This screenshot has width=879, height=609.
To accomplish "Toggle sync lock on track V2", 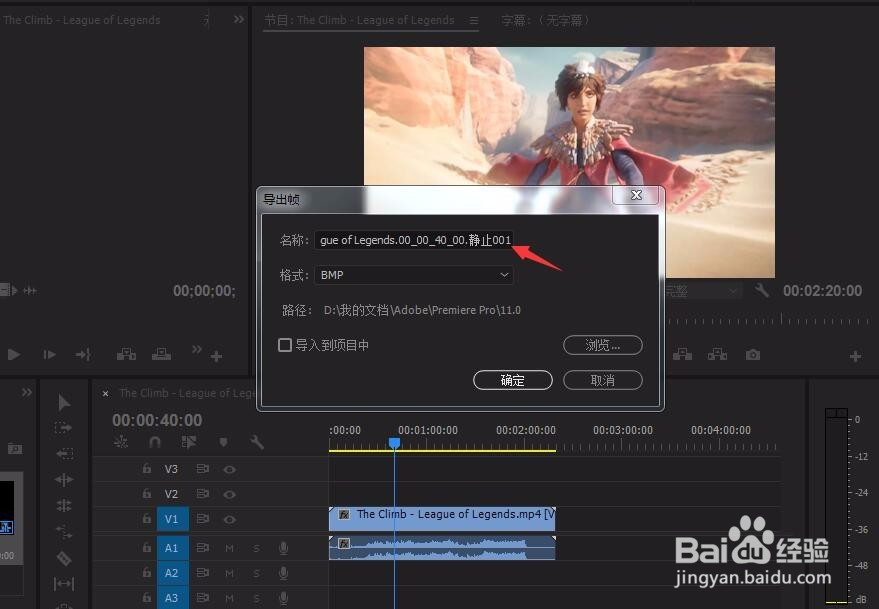I will (x=202, y=493).
